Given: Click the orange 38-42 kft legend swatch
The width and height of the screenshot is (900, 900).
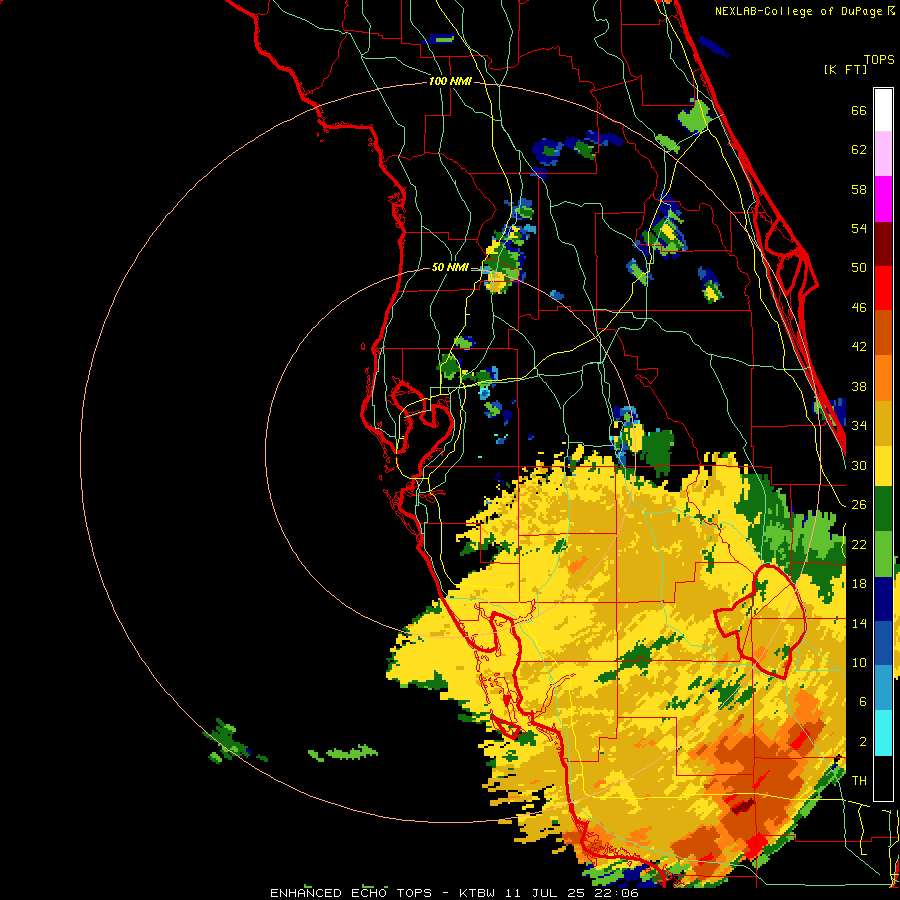Looking at the screenshot, I should click(x=883, y=378).
